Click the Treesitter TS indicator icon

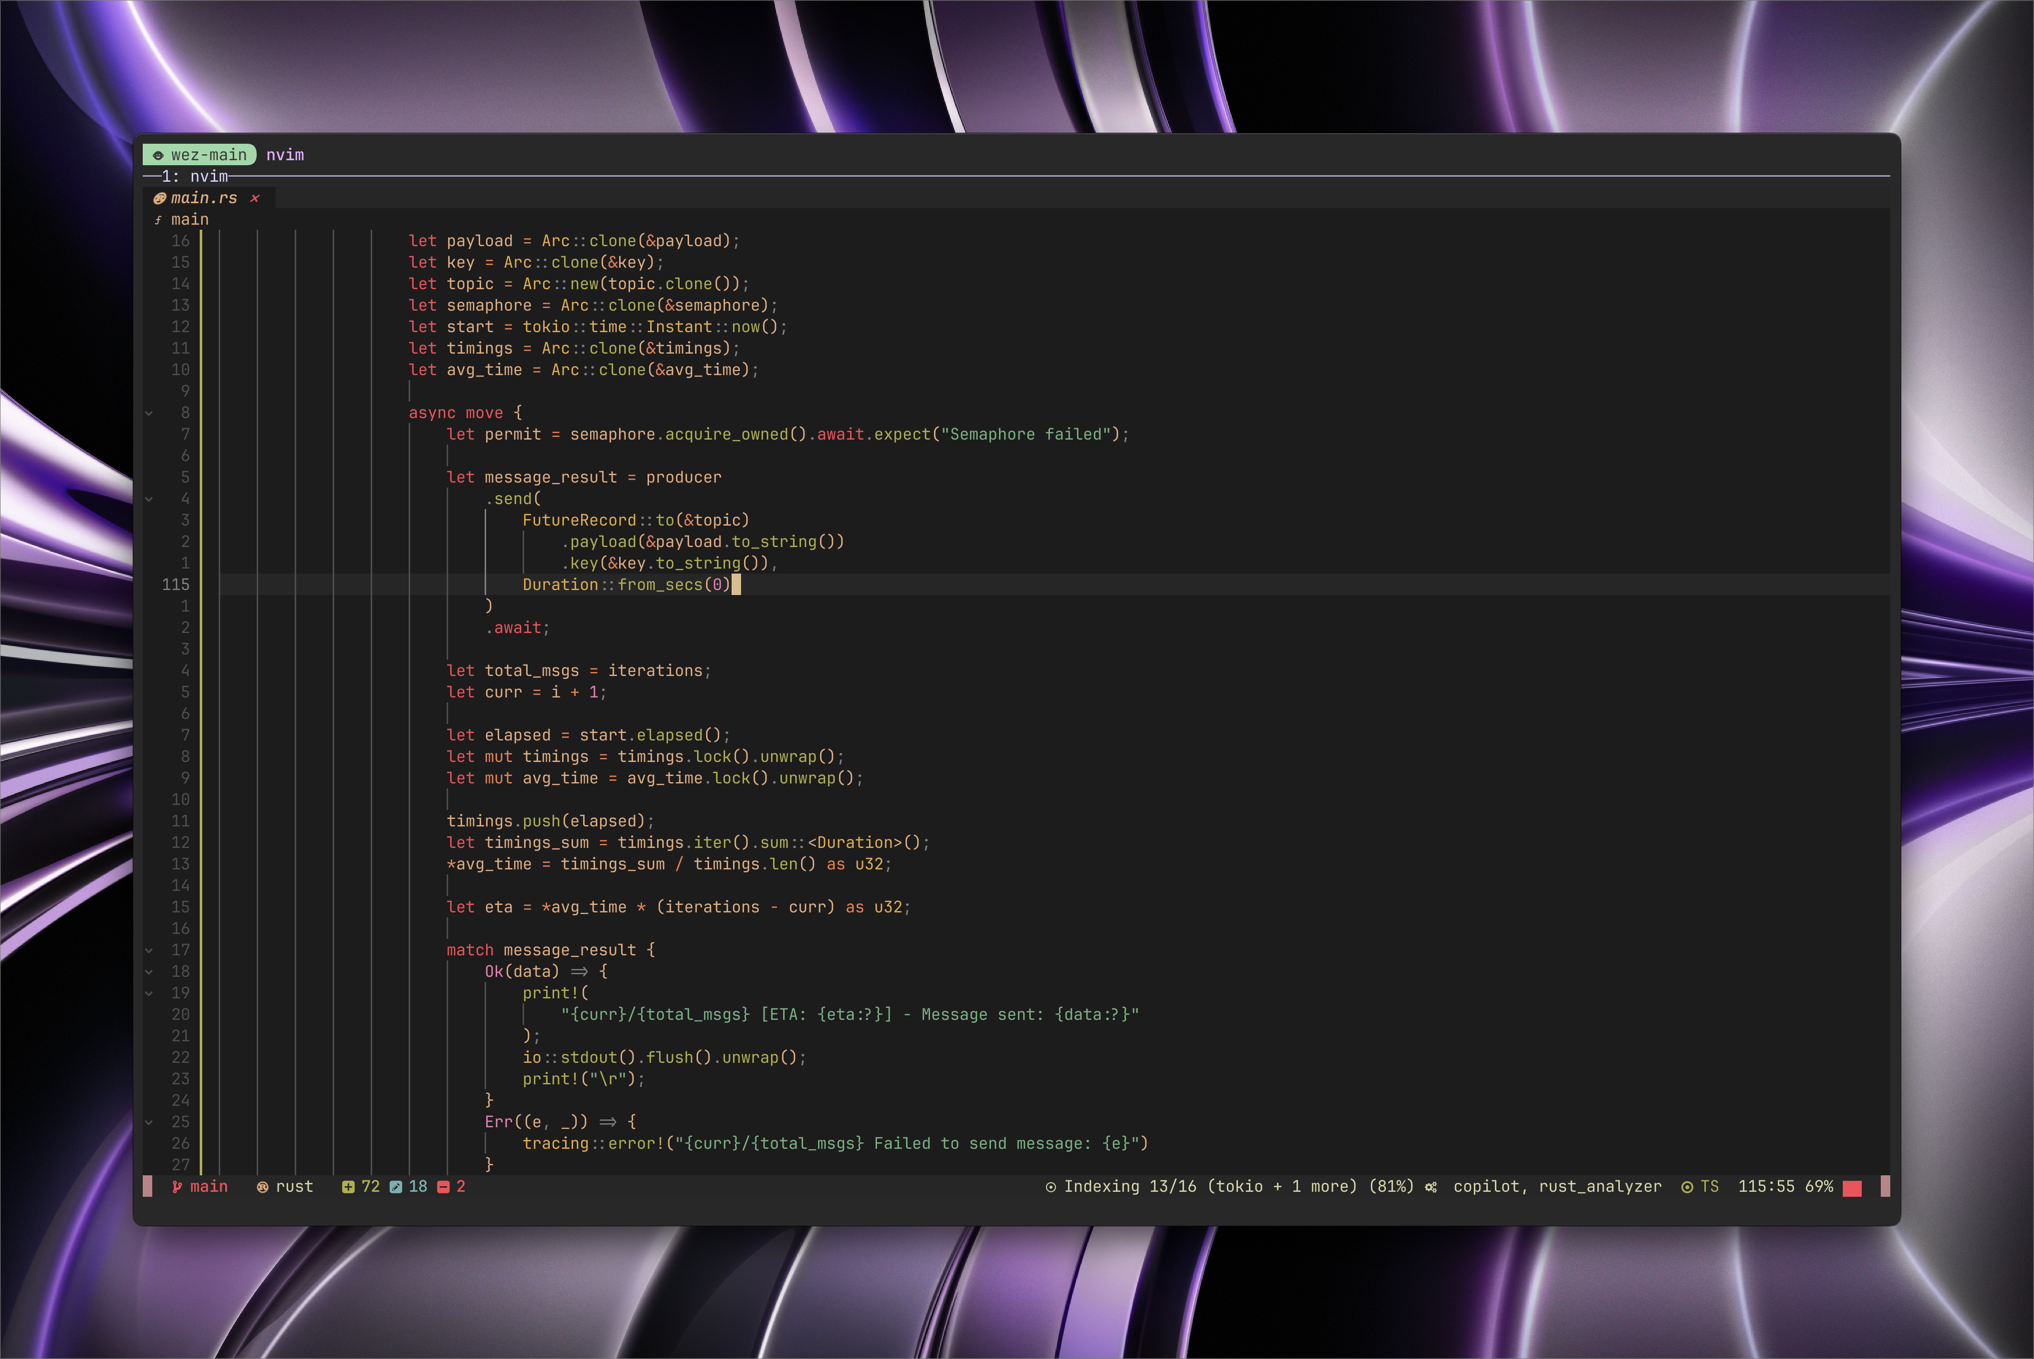point(1687,1187)
